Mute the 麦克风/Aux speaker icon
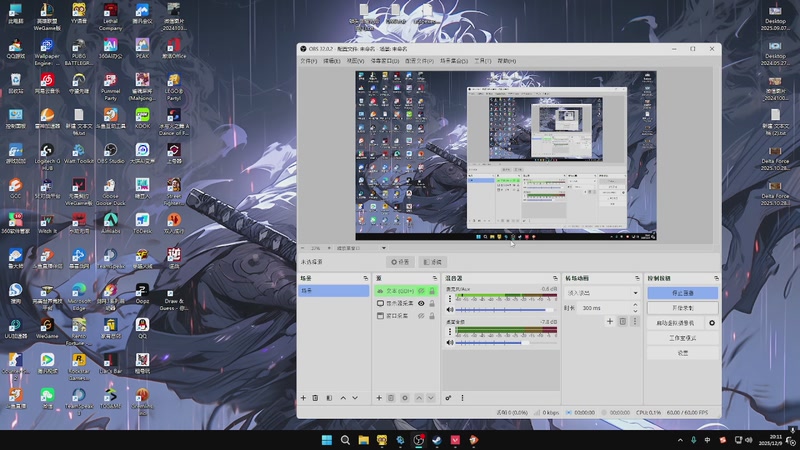The image size is (800, 450). tap(449, 310)
